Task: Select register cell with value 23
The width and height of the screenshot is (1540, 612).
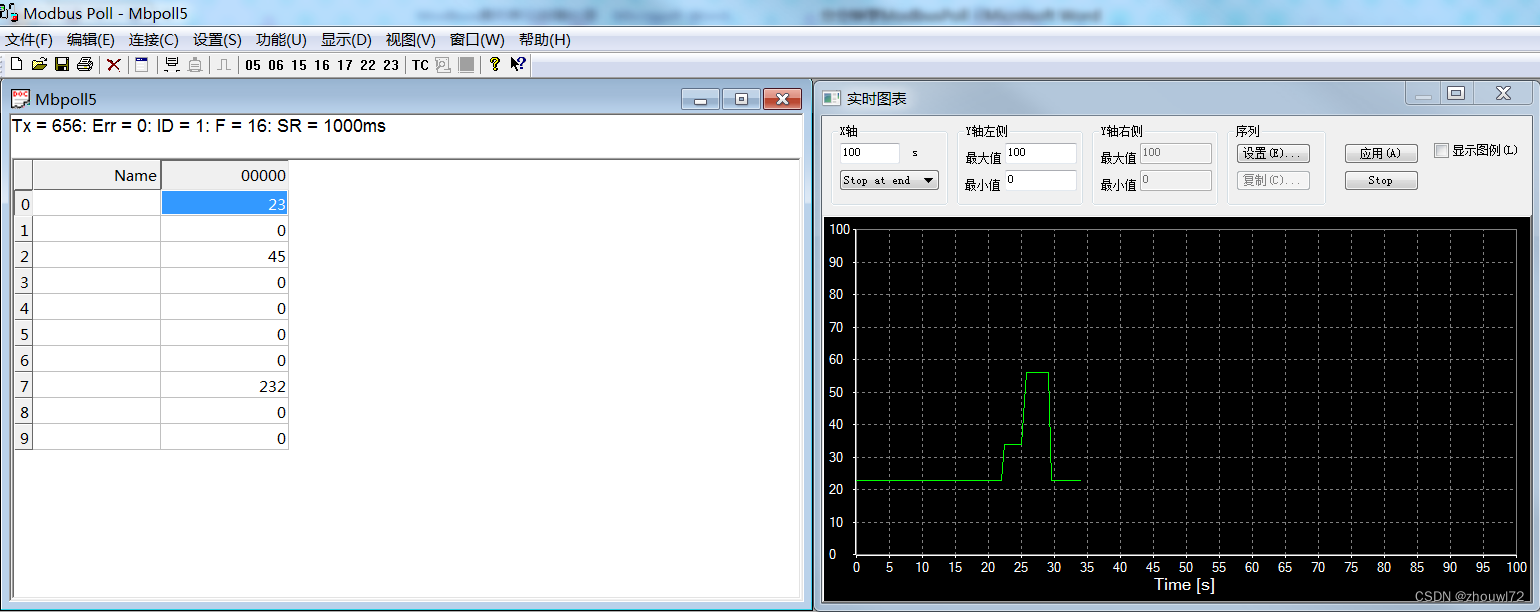Action: tap(224, 204)
